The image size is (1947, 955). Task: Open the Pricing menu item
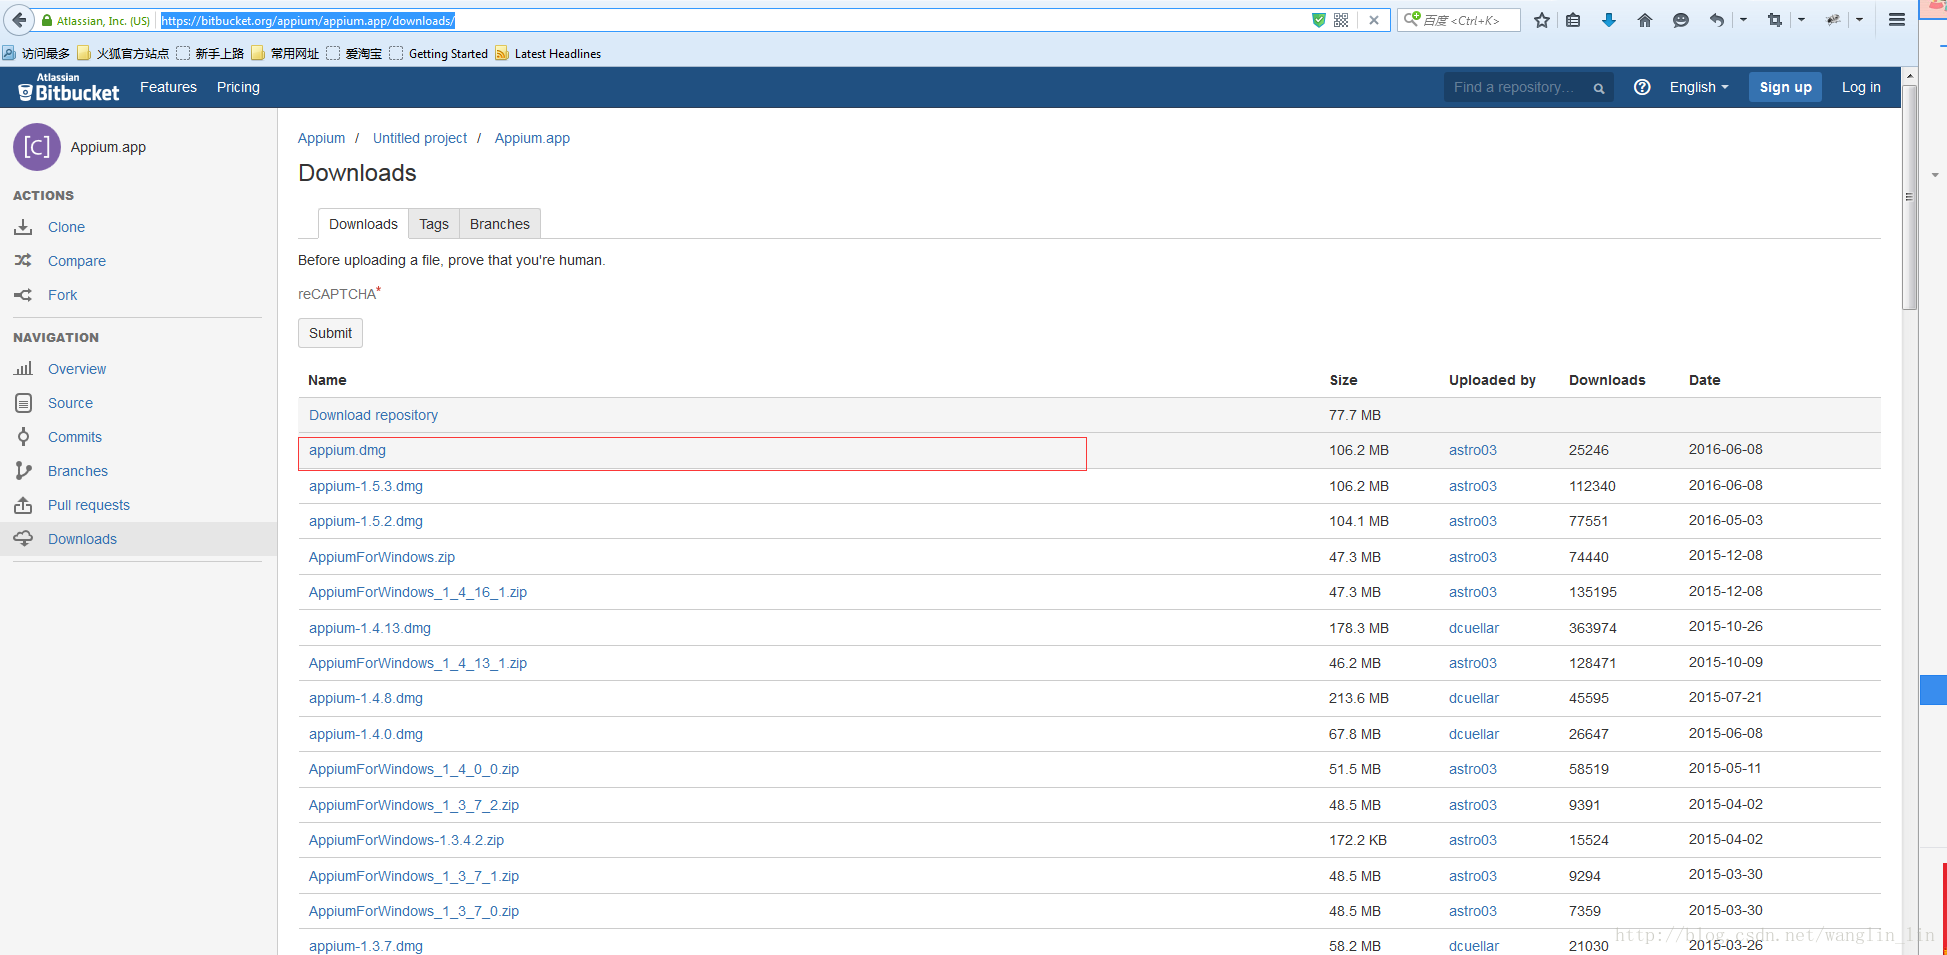(238, 87)
